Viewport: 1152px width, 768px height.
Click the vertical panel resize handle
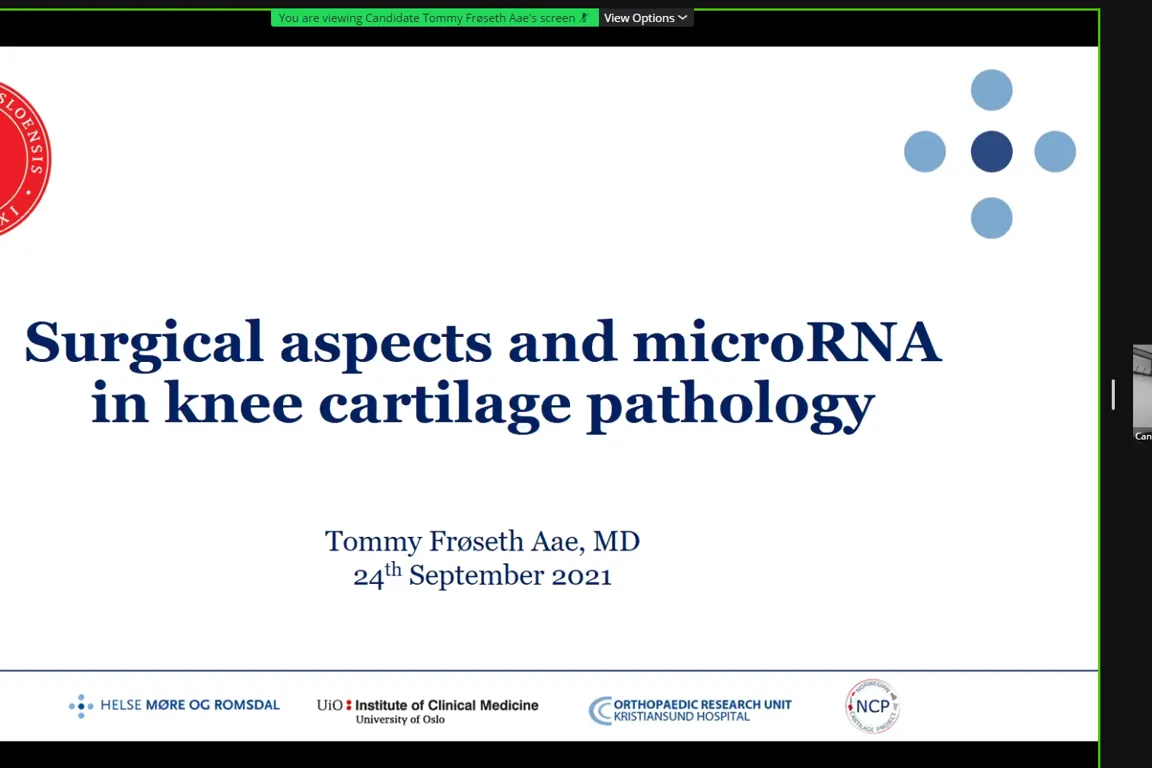1113,394
